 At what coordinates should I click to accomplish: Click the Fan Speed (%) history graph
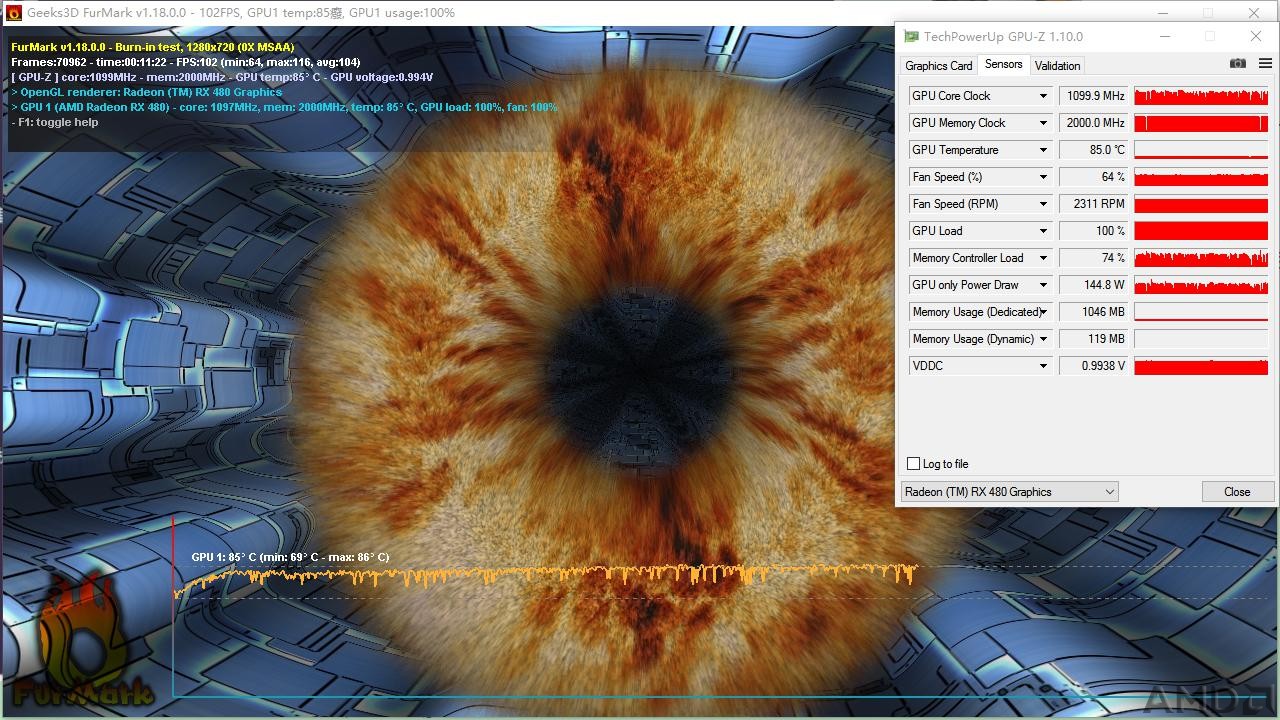pos(1201,177)
